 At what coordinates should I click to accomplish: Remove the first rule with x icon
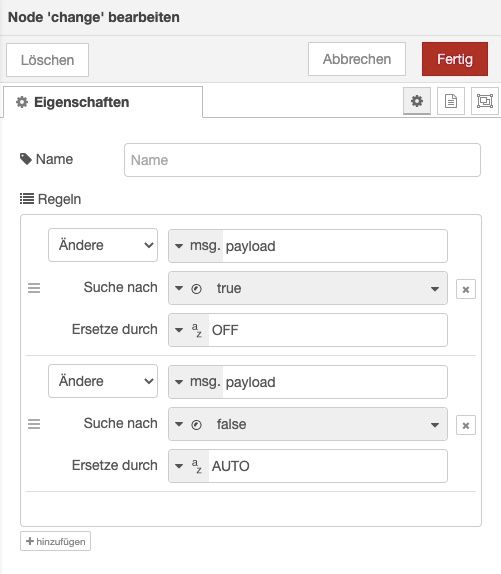466,289
